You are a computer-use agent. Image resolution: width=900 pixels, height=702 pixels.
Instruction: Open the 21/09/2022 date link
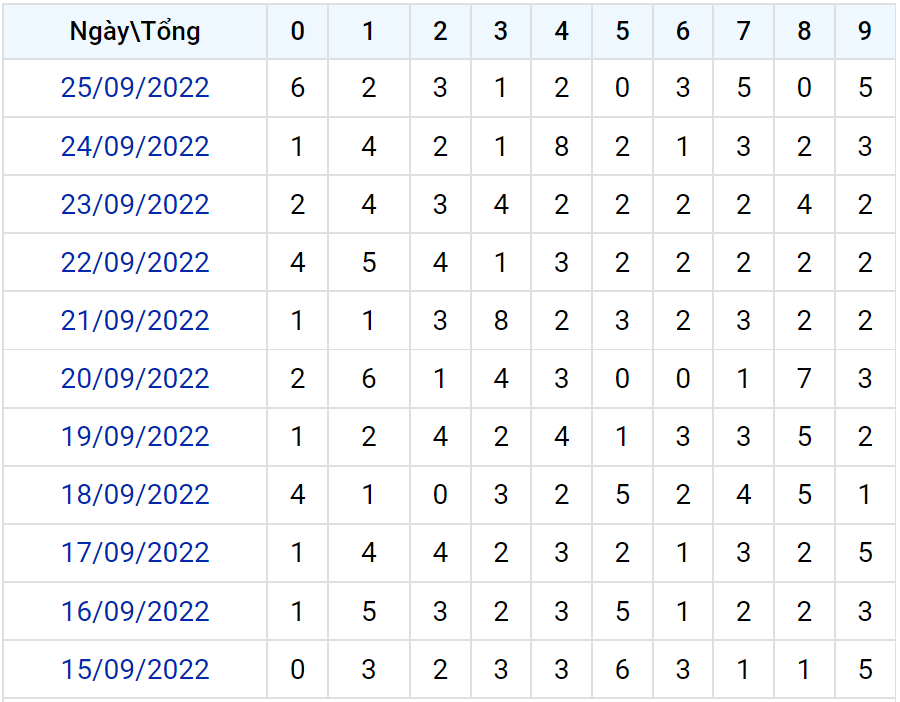point(135,320)
